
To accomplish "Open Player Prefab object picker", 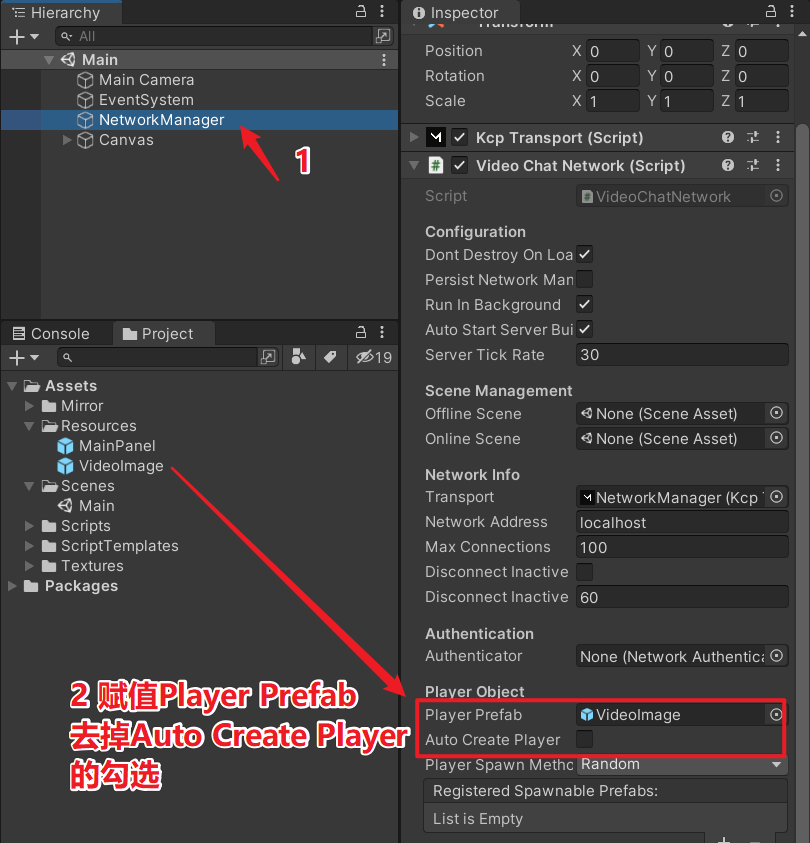I will point(776,715).
